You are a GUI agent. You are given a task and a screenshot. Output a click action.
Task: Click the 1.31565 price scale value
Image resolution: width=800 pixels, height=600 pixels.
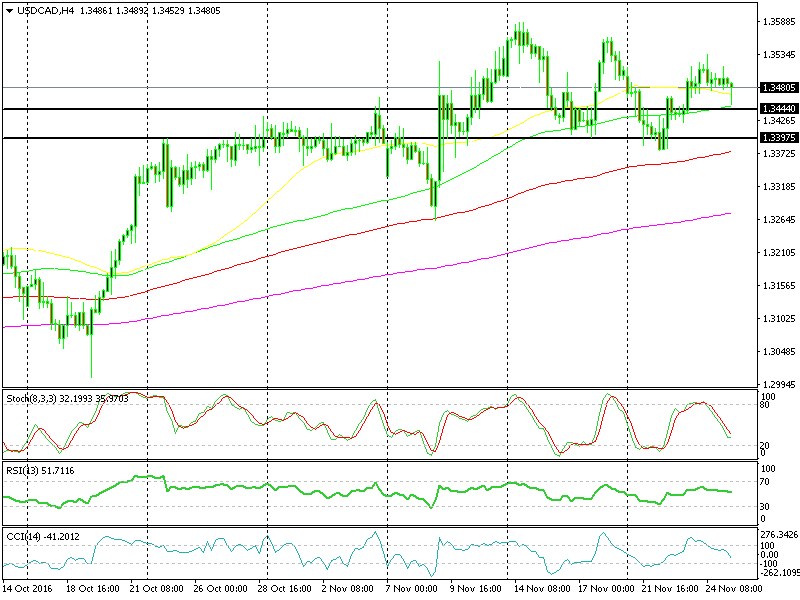click(779, 286)
